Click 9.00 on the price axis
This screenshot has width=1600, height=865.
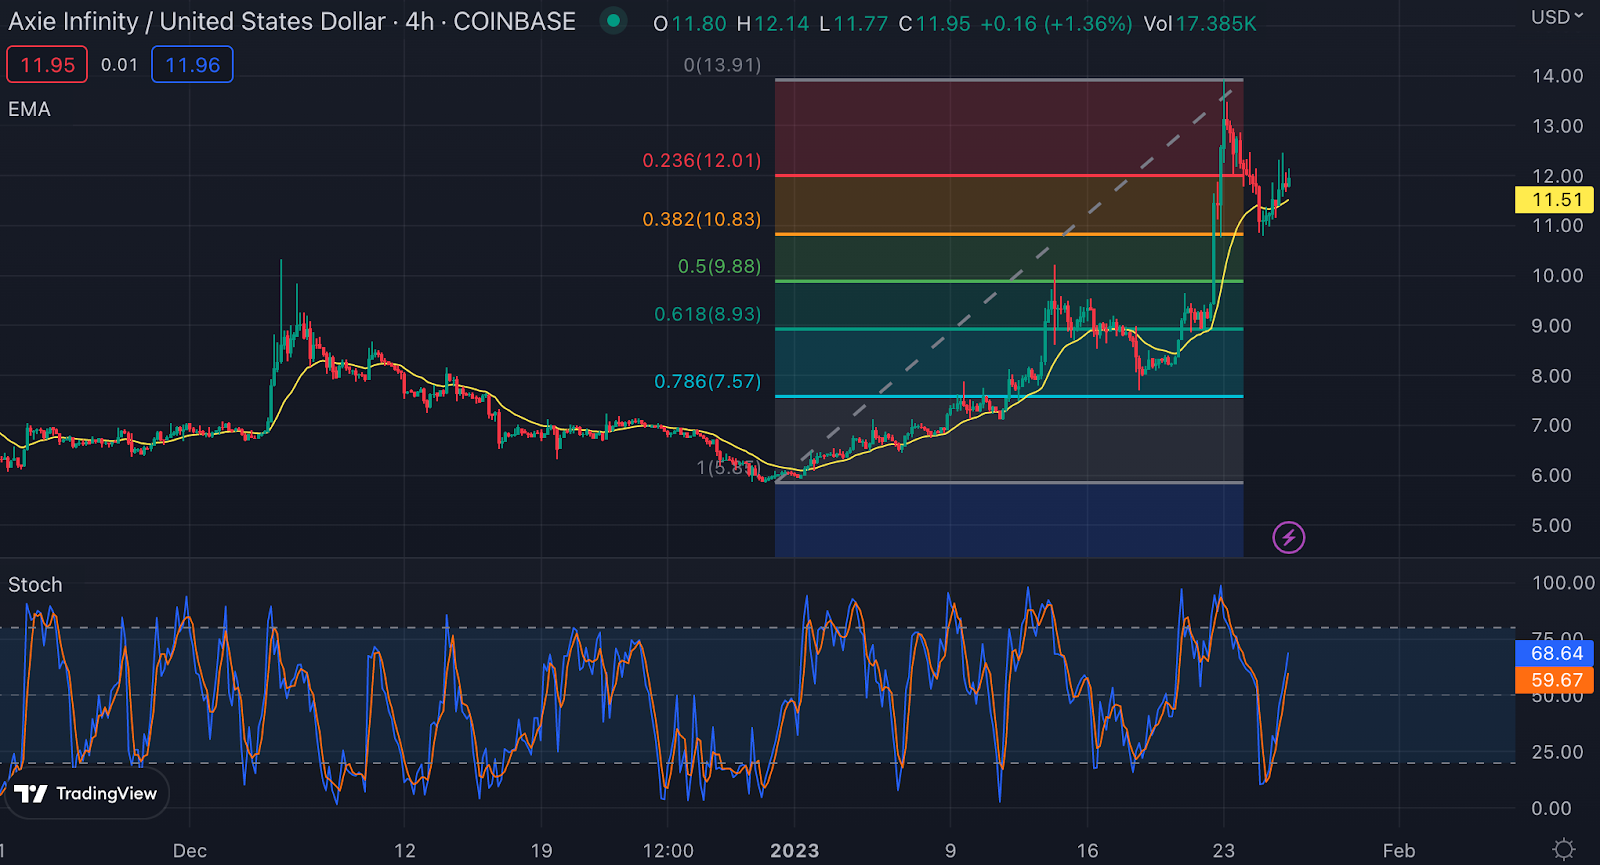coord(1552,326)
